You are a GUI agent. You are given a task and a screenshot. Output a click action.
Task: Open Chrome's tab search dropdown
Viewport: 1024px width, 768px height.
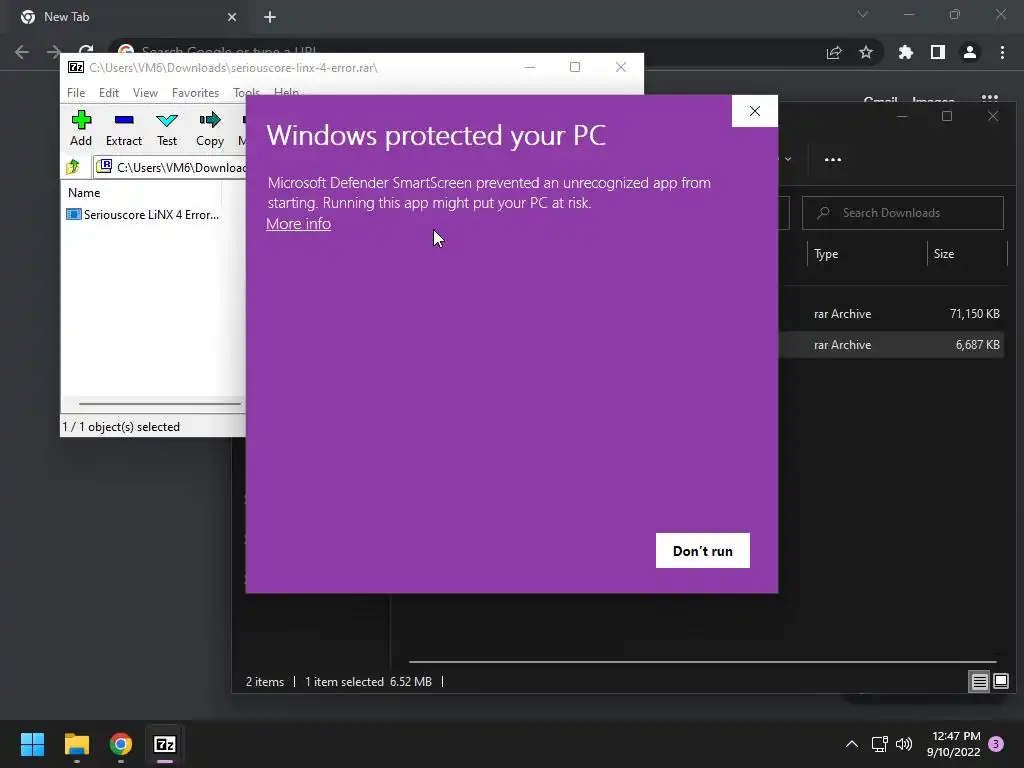(x=863, y=14)
